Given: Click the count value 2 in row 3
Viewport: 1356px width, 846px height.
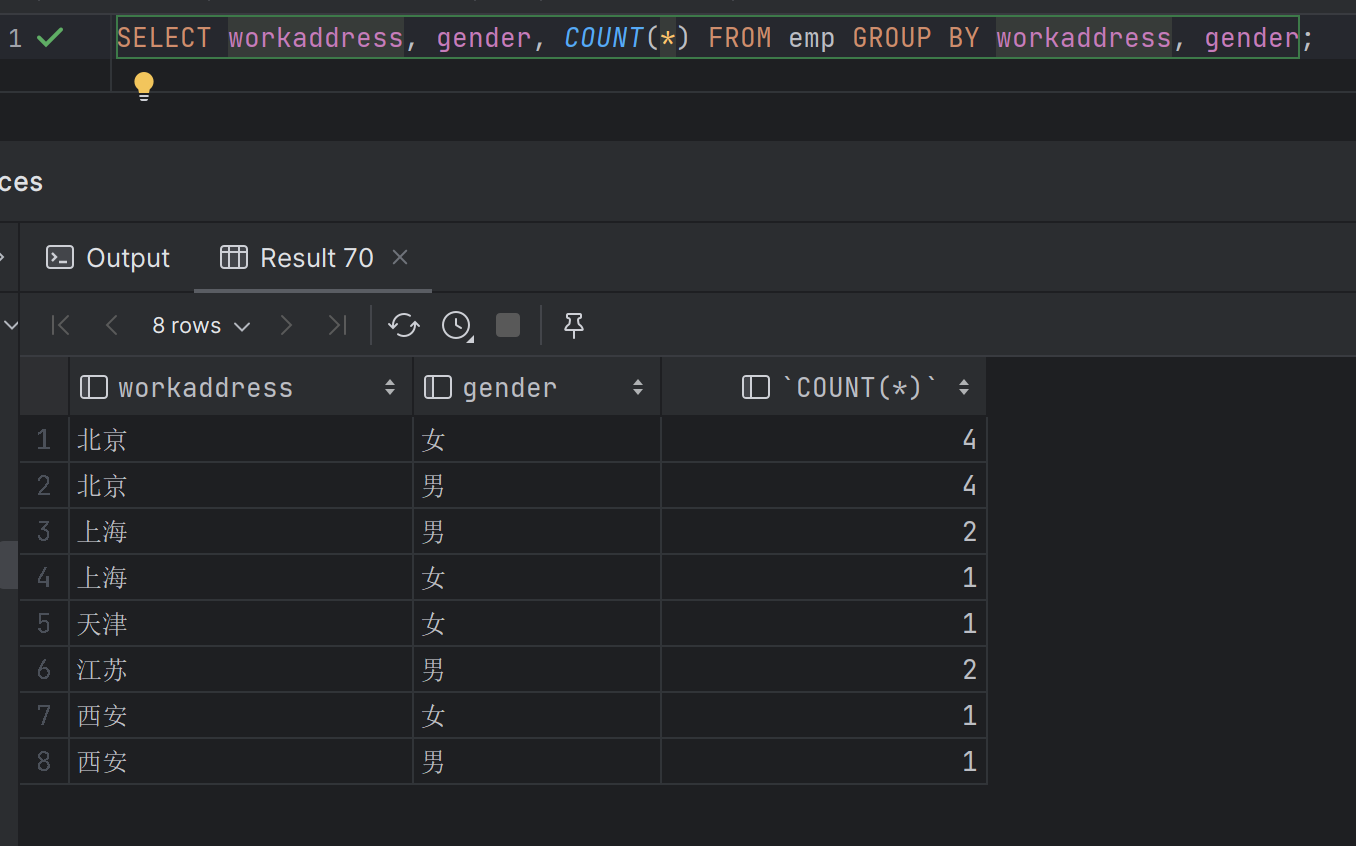Looking at the screenshot, I should [824, 532].
